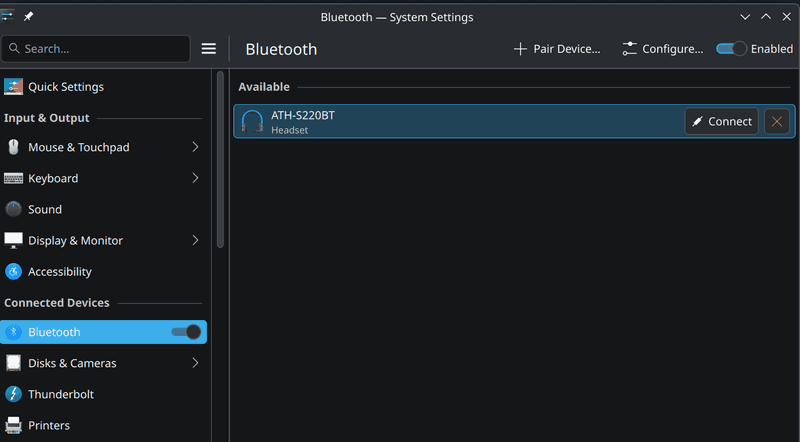Open Printers settings page
The height and width of the screenshot is (442, 800).
point(104,425)
